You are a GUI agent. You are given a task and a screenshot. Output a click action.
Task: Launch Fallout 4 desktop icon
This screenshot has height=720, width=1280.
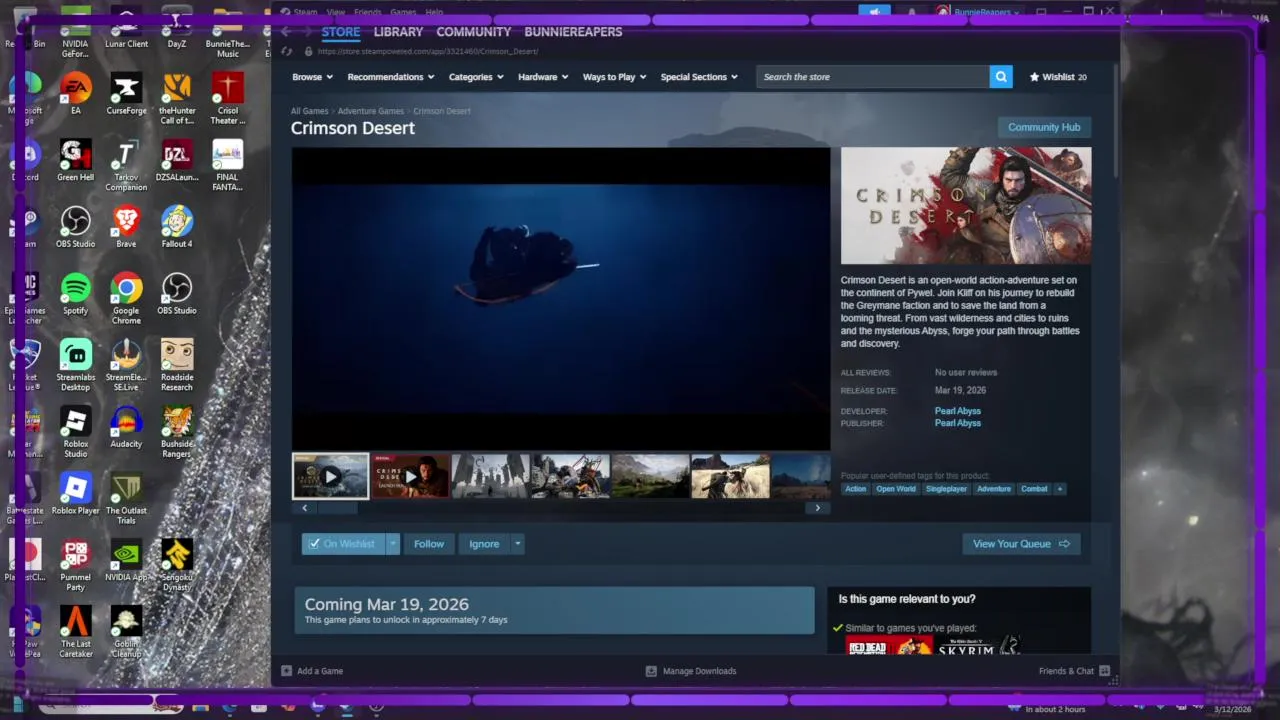tap(177, 227)
